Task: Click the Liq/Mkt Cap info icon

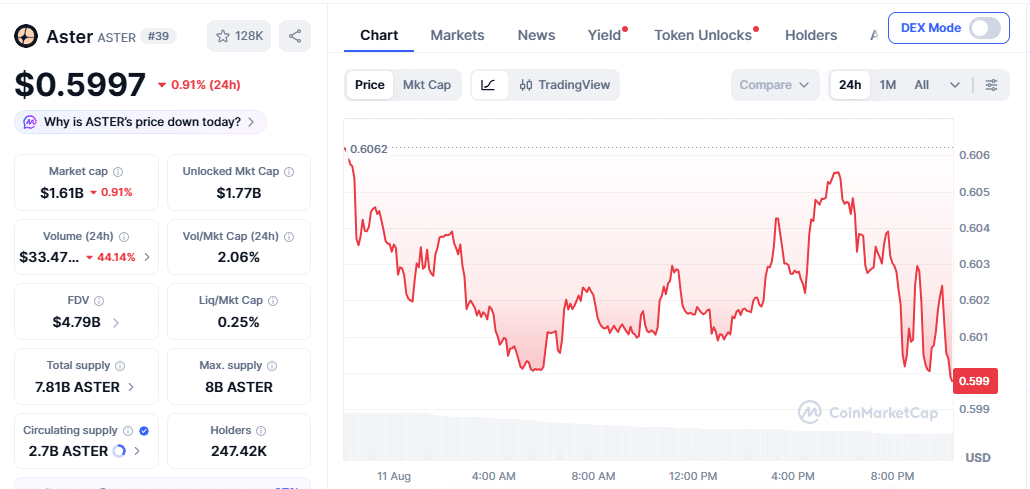Action: tap(273, 300)
